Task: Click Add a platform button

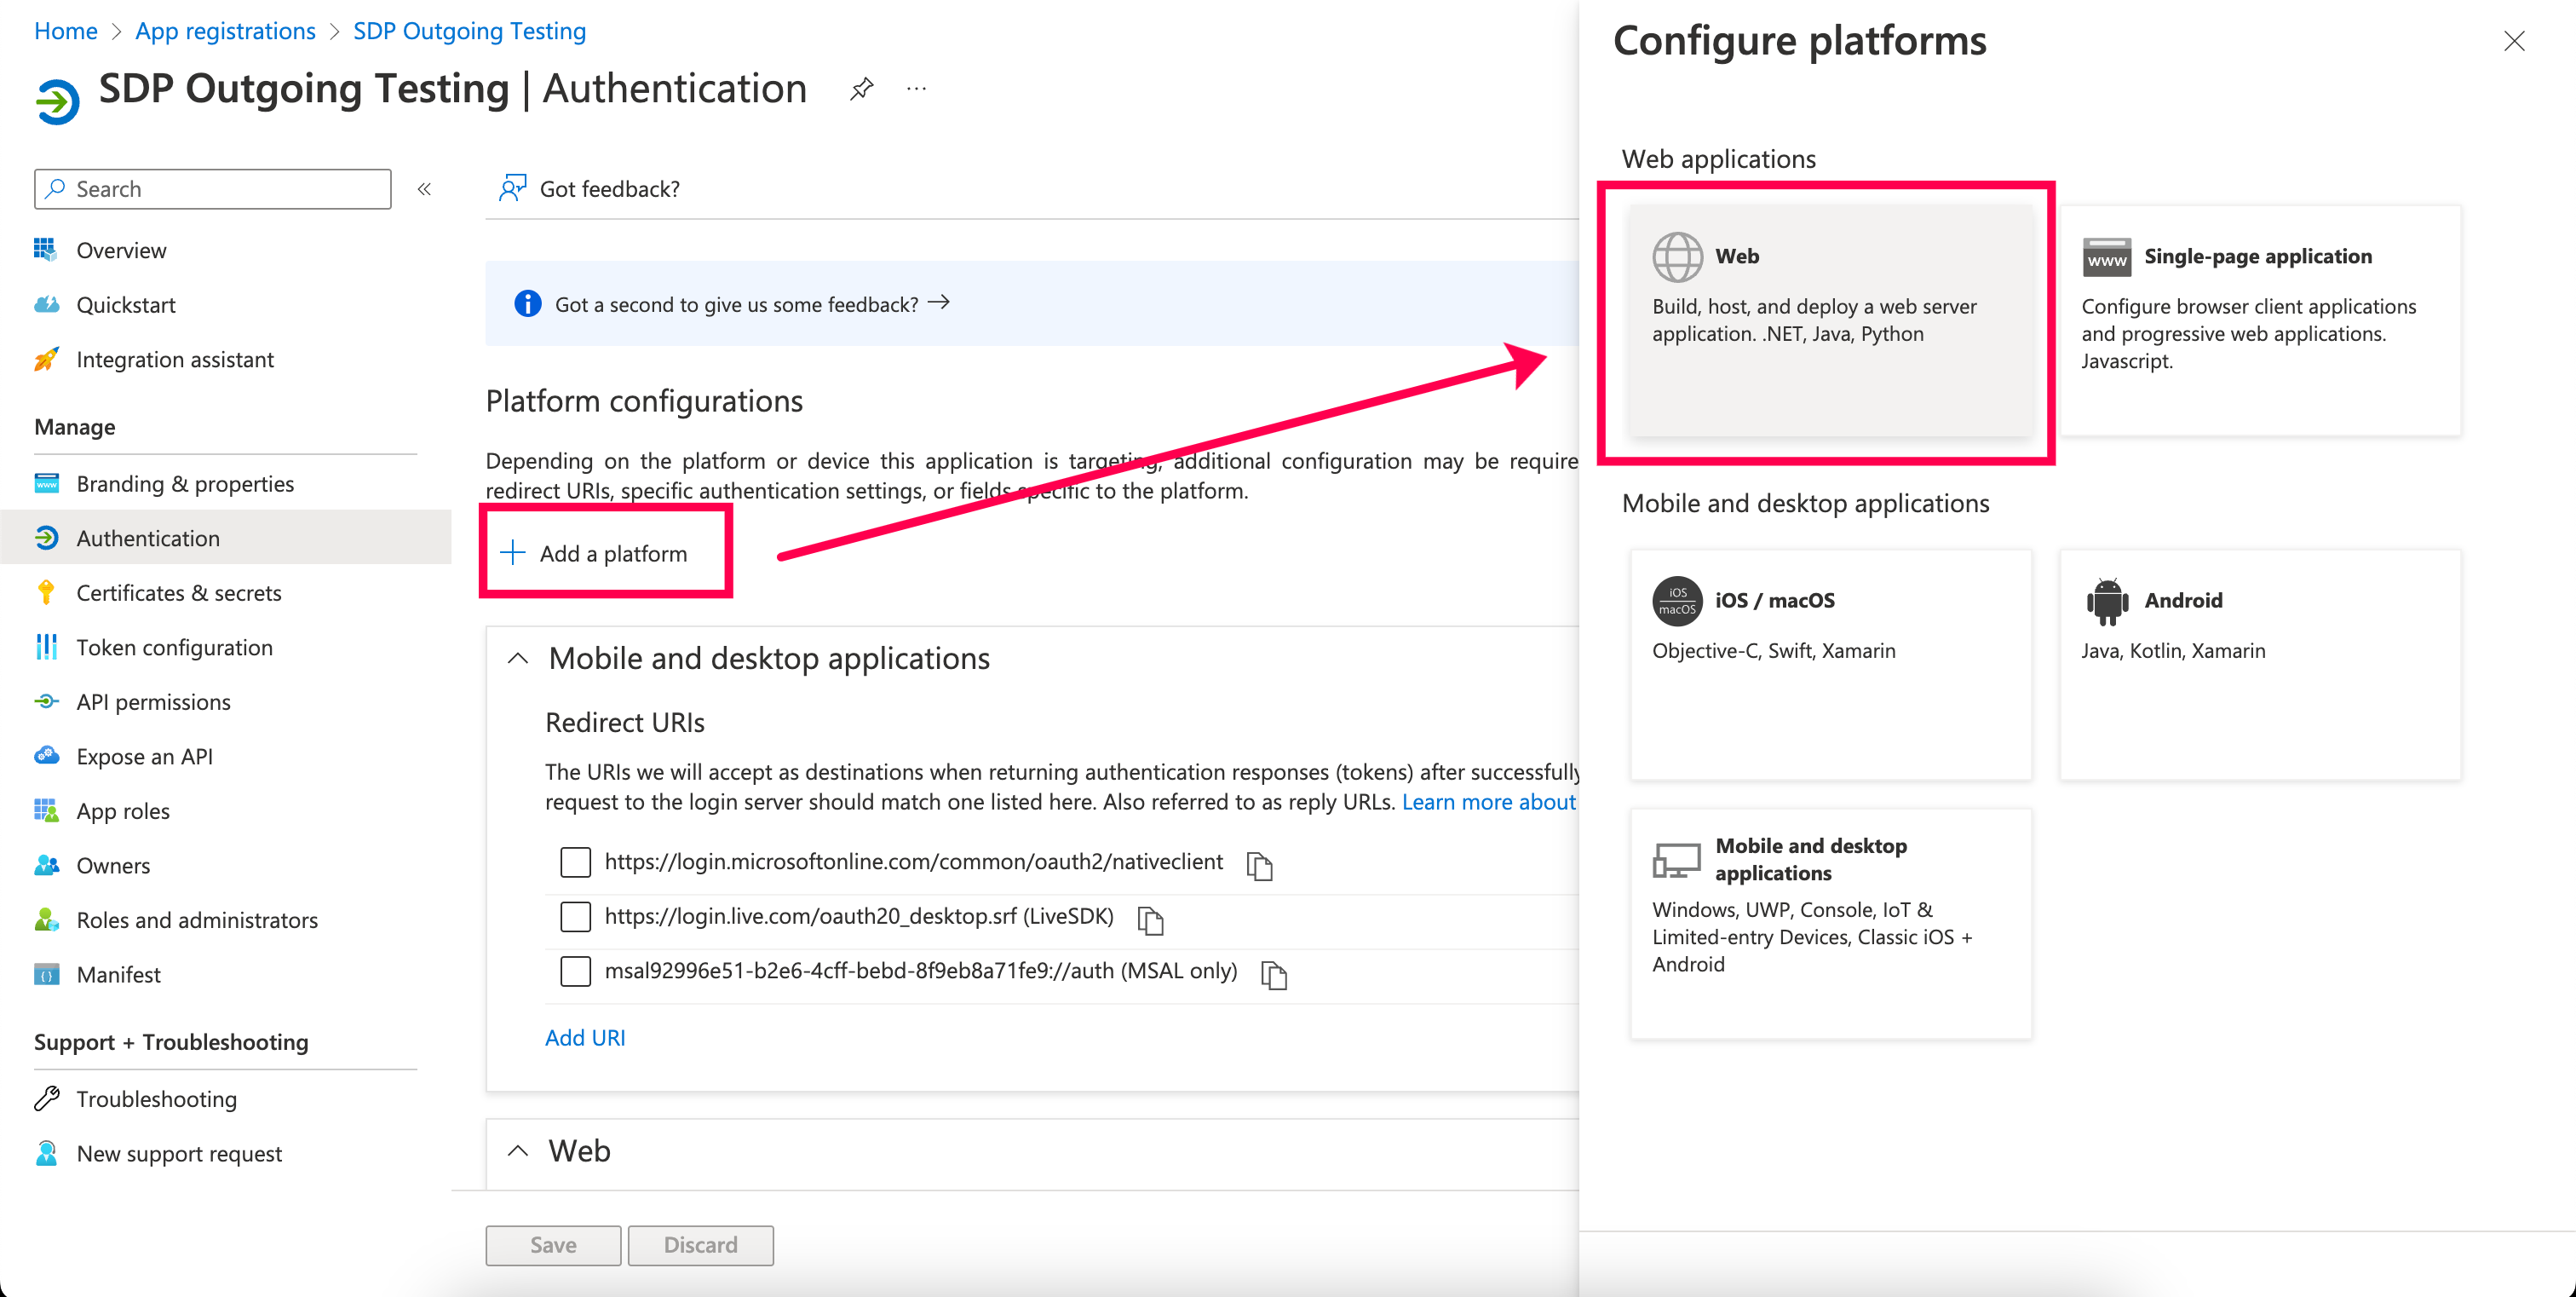Action: pos(596,553)
